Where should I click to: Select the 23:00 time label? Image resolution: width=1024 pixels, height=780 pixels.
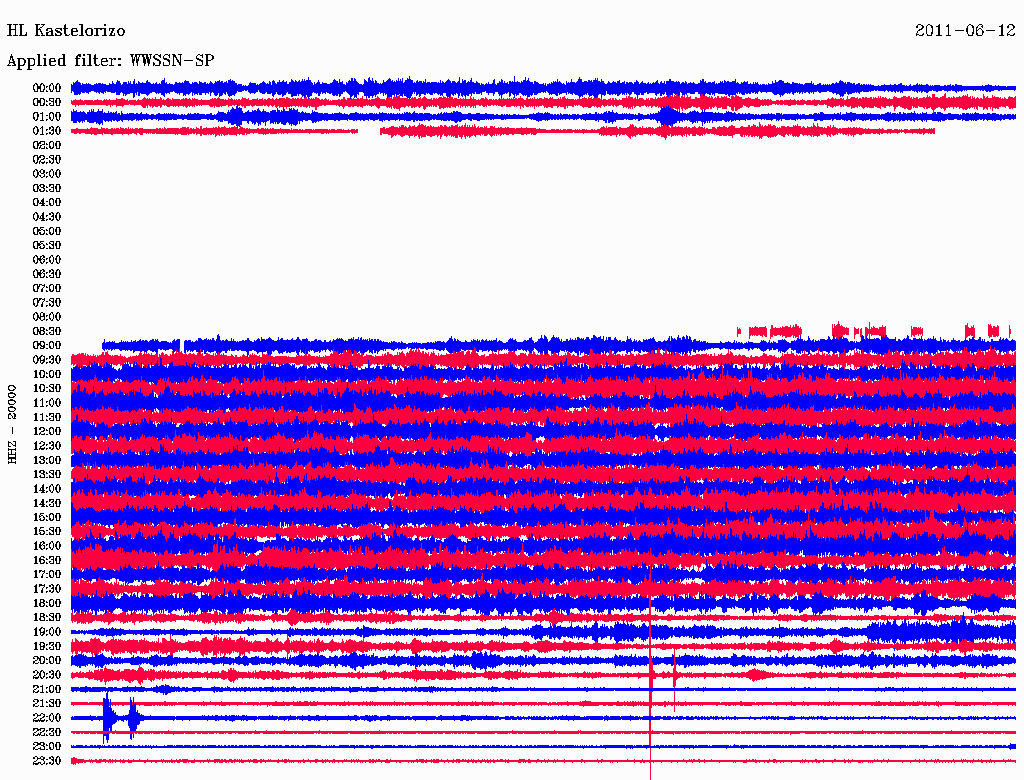[x=47, y=747]
